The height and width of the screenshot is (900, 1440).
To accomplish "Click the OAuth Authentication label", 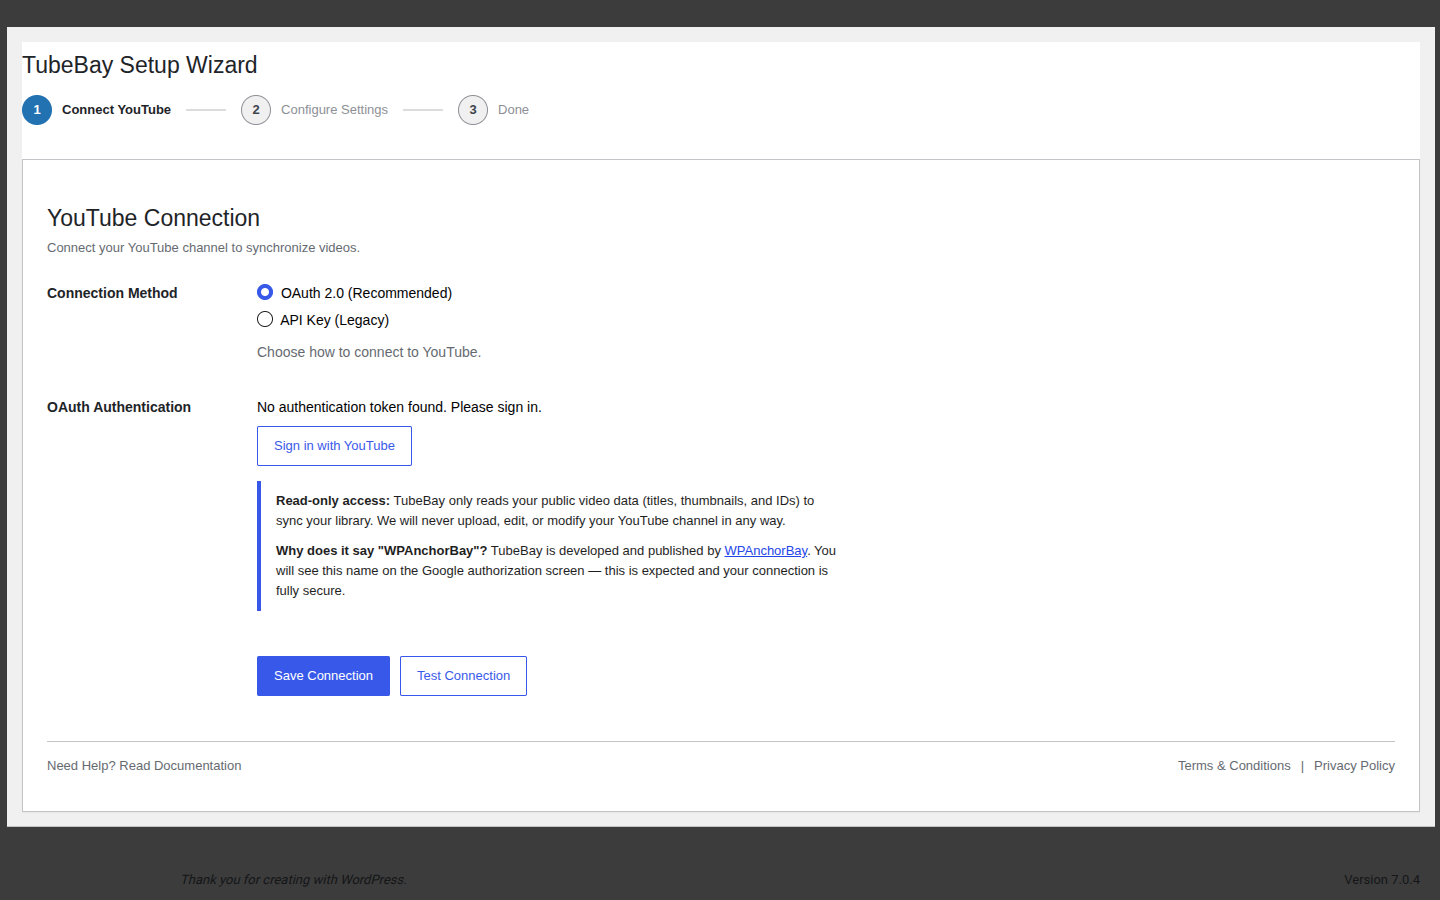I will coord(119,407).
